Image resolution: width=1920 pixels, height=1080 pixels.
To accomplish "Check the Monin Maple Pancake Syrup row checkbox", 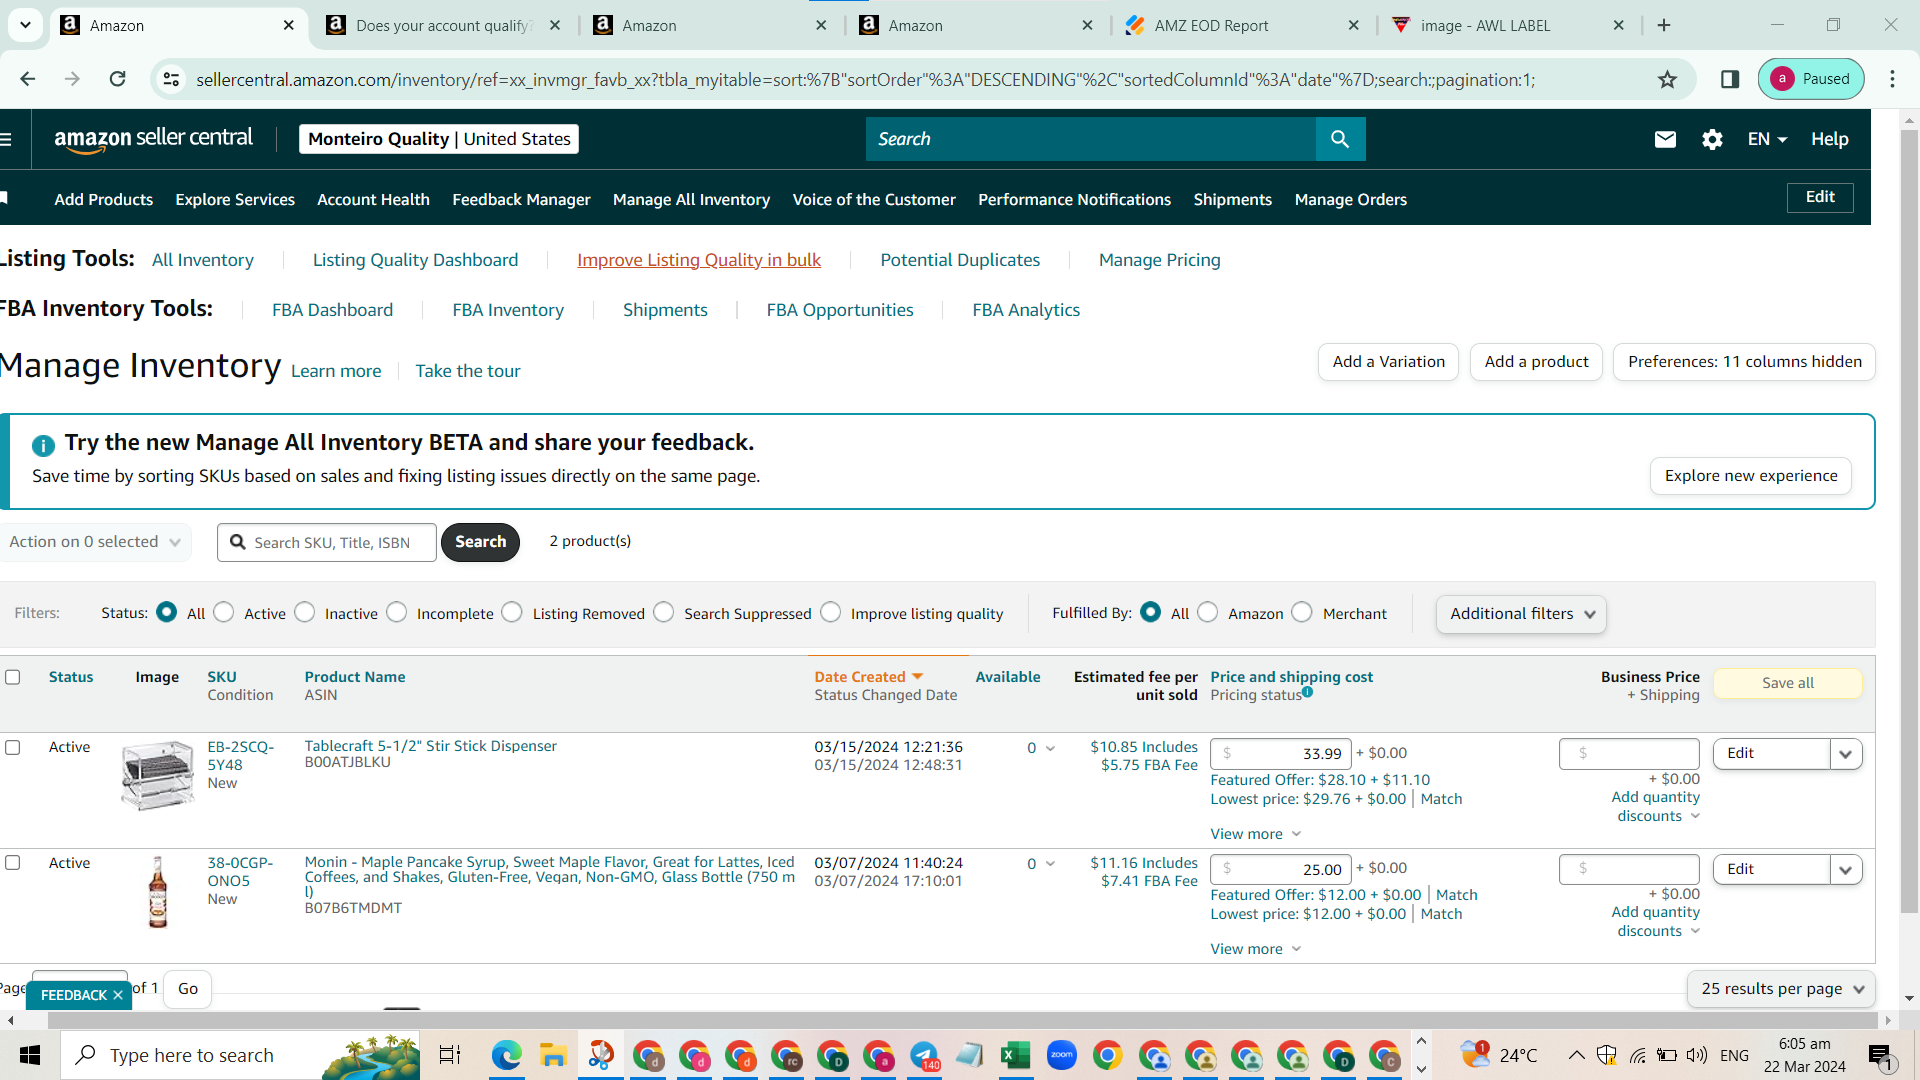I will point(13,862).
